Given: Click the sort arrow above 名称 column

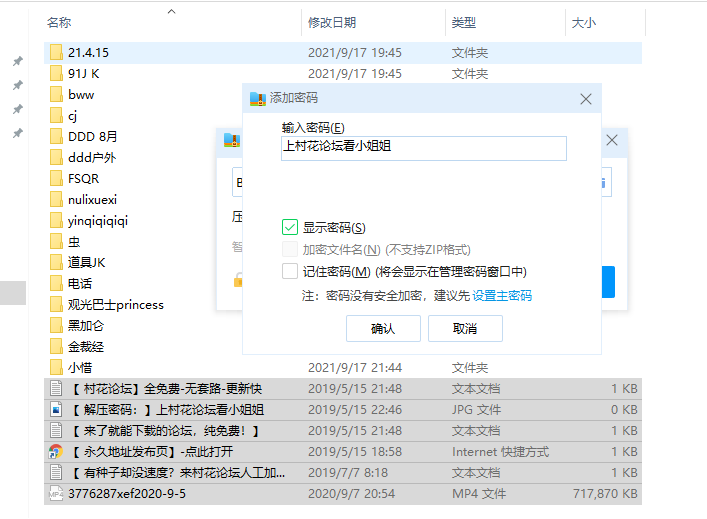Looking at the screenshot, I should coord(171,12).
